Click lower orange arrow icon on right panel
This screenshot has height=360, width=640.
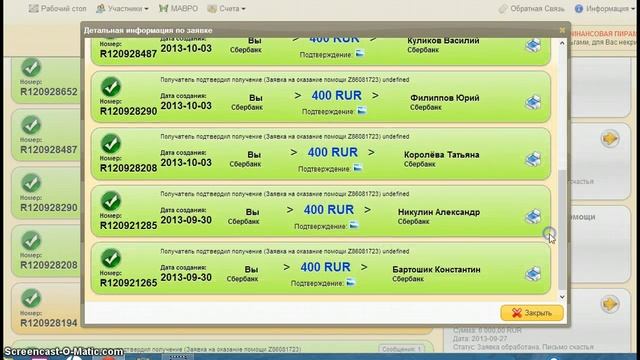pos(610,304)
